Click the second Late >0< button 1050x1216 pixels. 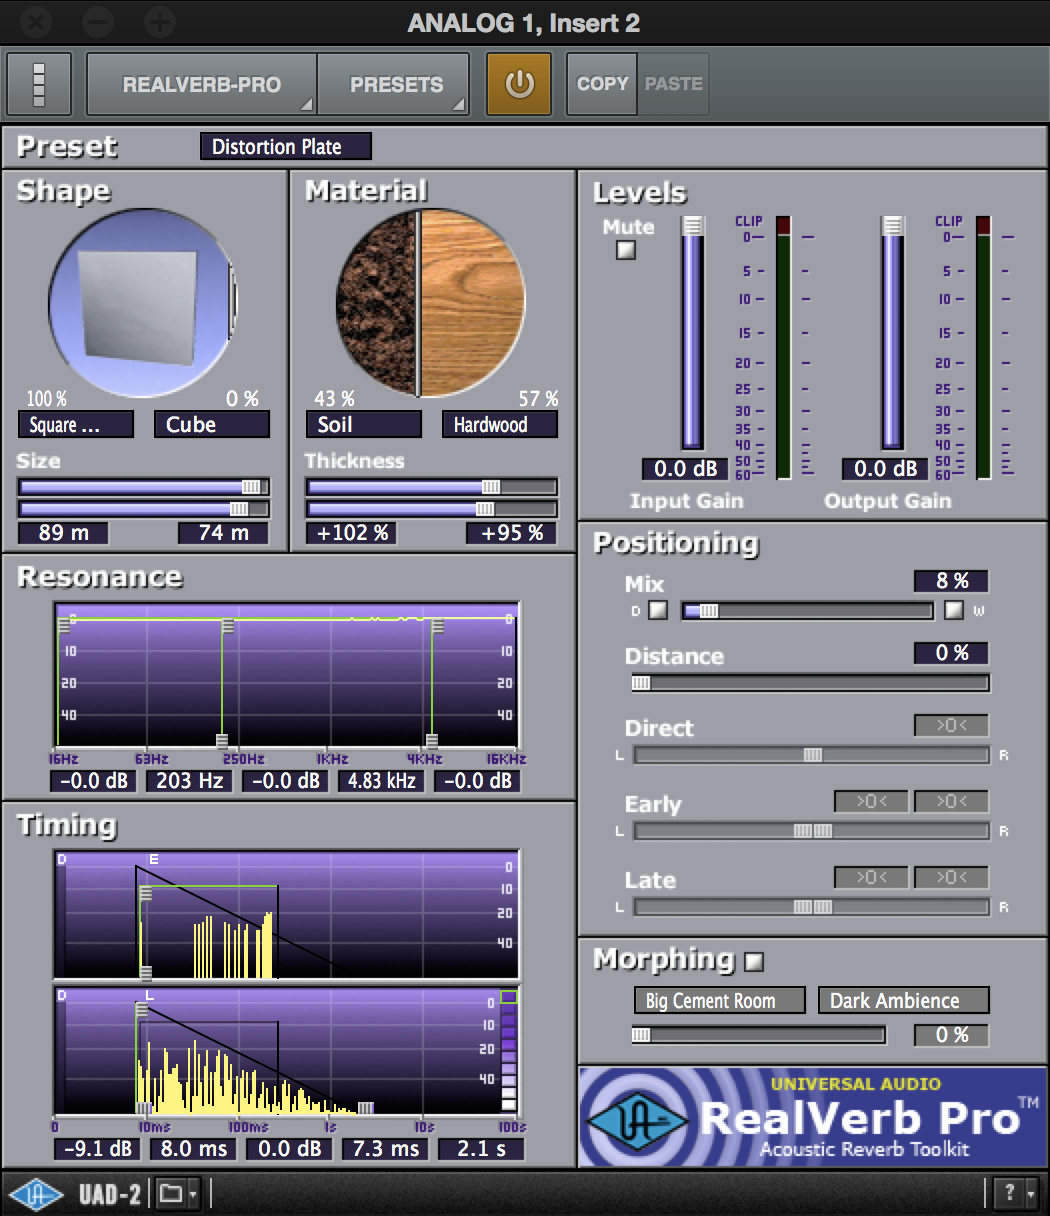(x=951, y=877)
